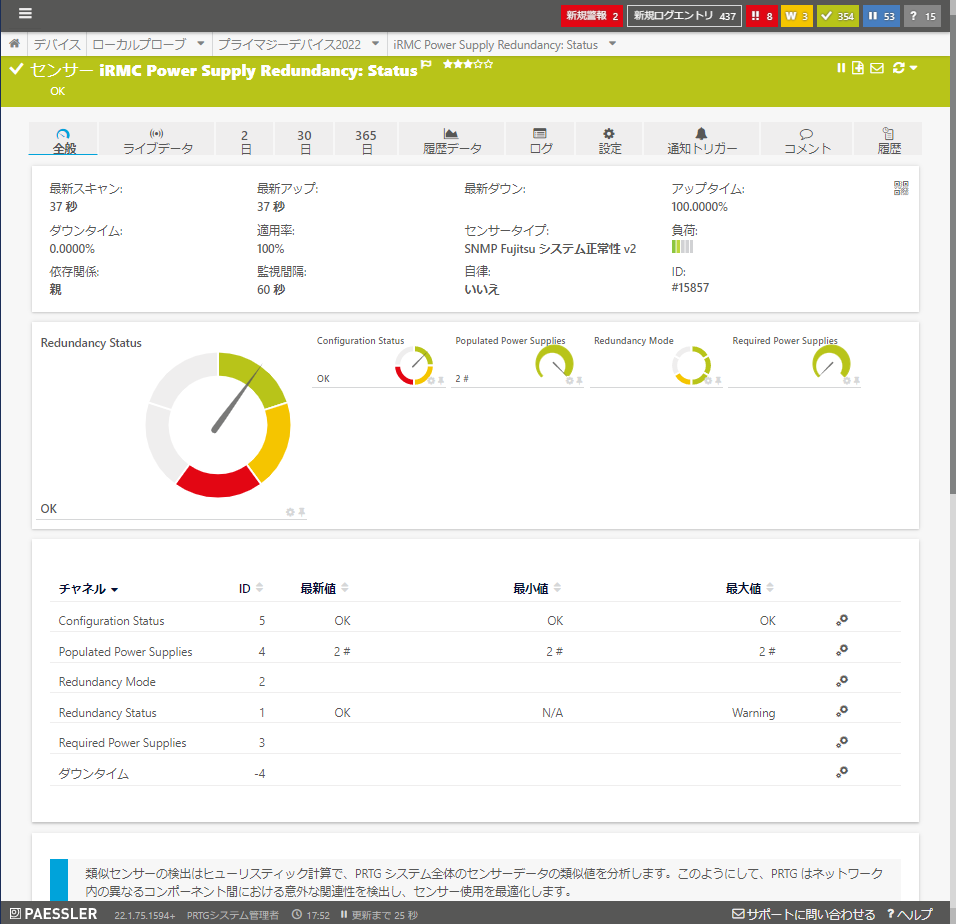Image resolution: width=956 pixels, height=924 pixels.
Task: Sort table by 最新値 column
Action: (324, 588)
